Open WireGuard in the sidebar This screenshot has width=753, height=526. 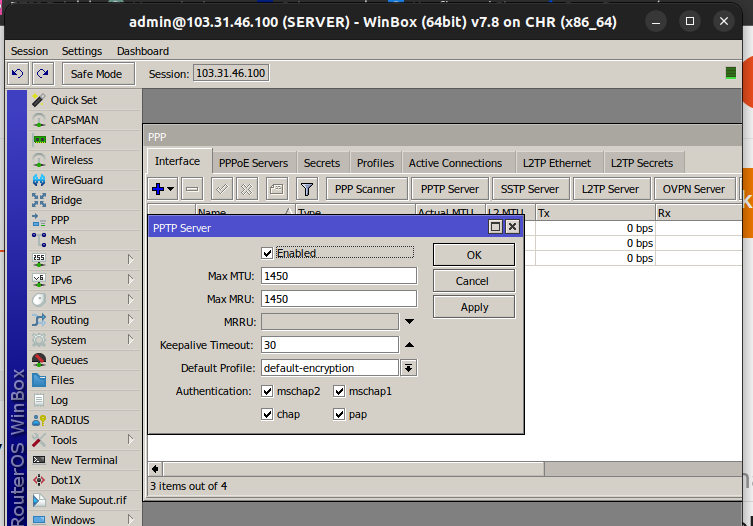[x=84, y=180]
